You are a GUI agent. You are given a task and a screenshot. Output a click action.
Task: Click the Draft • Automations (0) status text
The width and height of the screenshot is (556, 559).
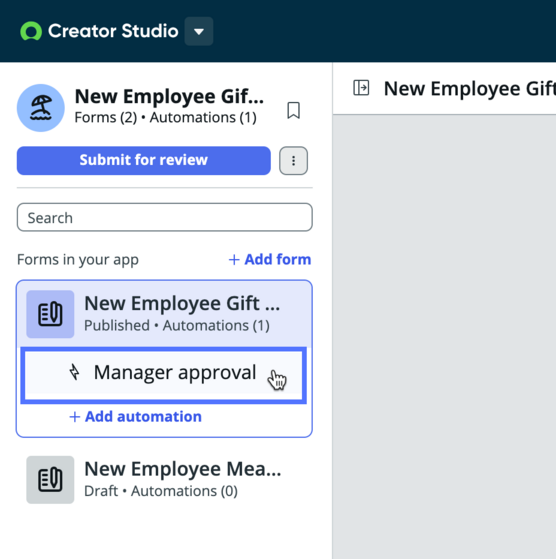pyautogui.click(x=161, y=491)
